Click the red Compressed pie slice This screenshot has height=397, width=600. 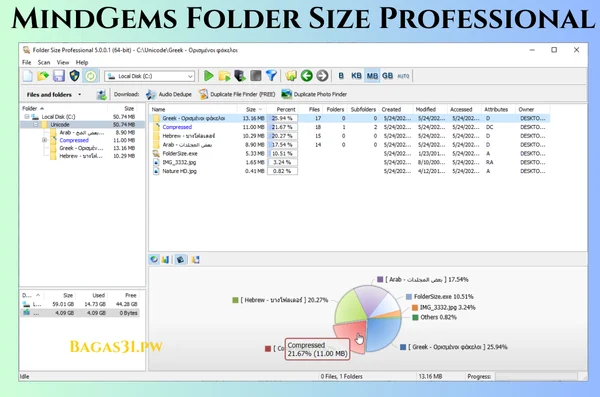(x=349, y=334)
